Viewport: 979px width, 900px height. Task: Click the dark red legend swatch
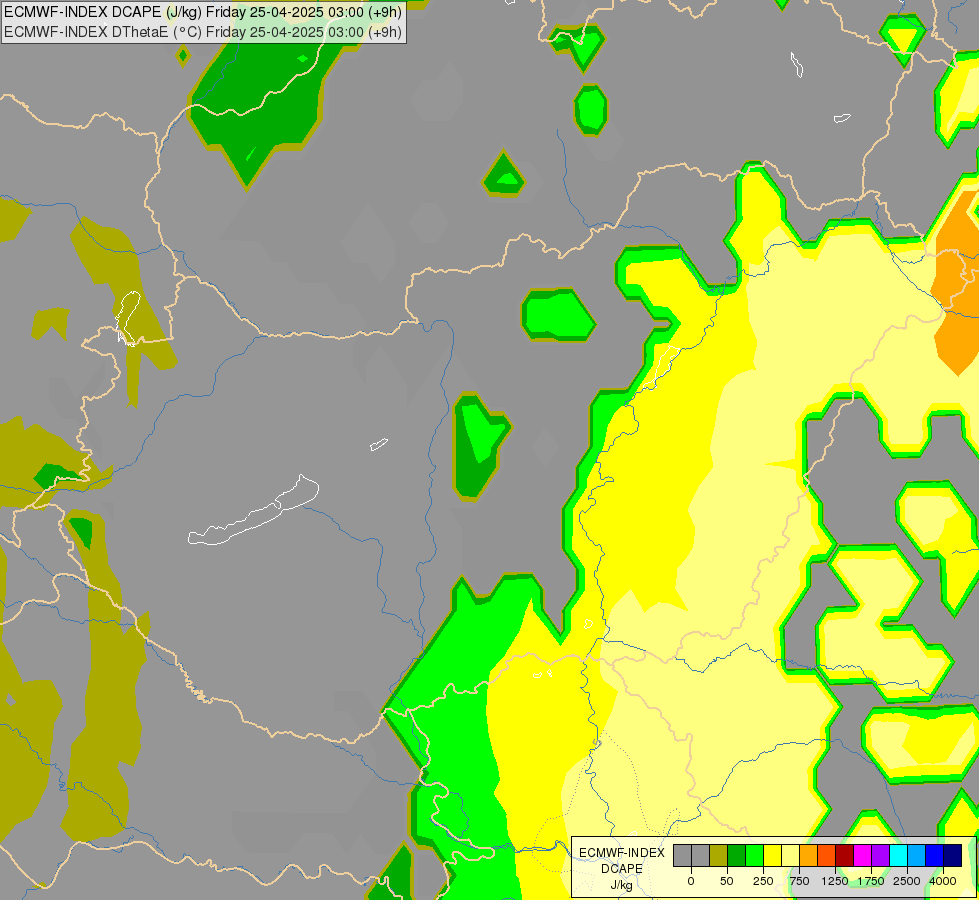(844, 855)
